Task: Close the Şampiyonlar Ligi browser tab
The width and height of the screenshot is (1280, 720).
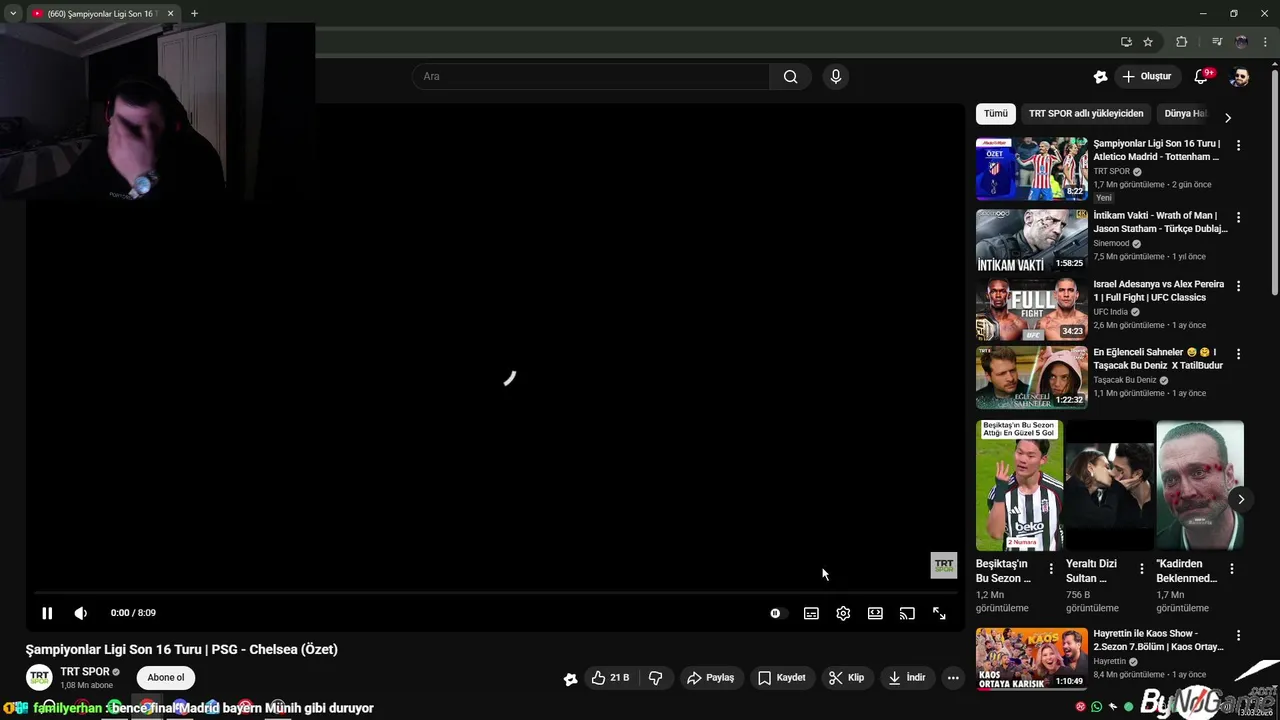Action: 170,14
